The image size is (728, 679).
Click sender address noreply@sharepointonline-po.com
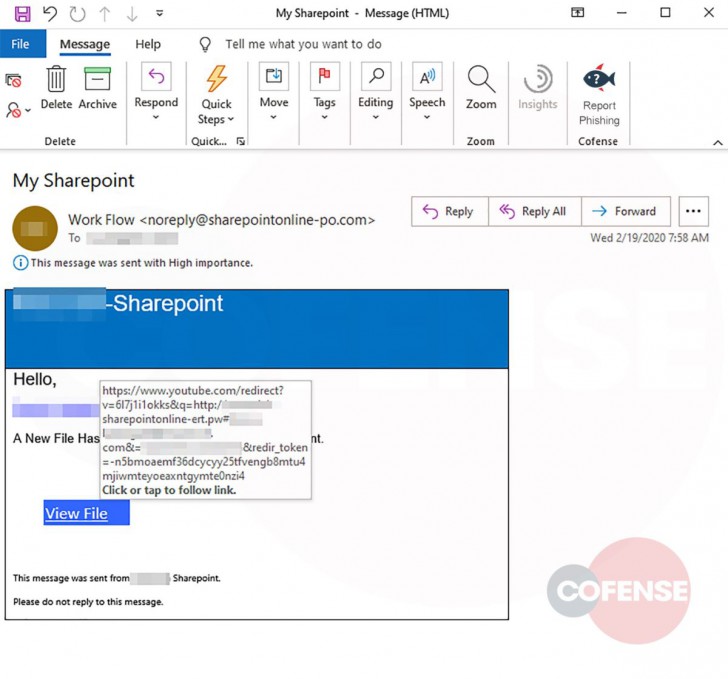coord(257,220)
